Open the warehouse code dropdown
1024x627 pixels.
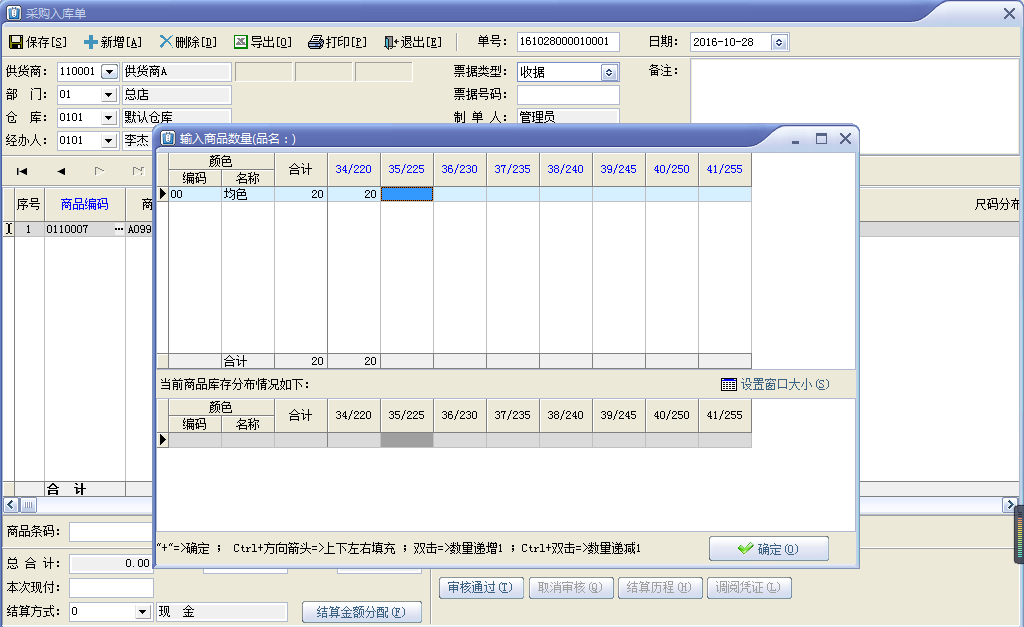click(x=109, y=118)
